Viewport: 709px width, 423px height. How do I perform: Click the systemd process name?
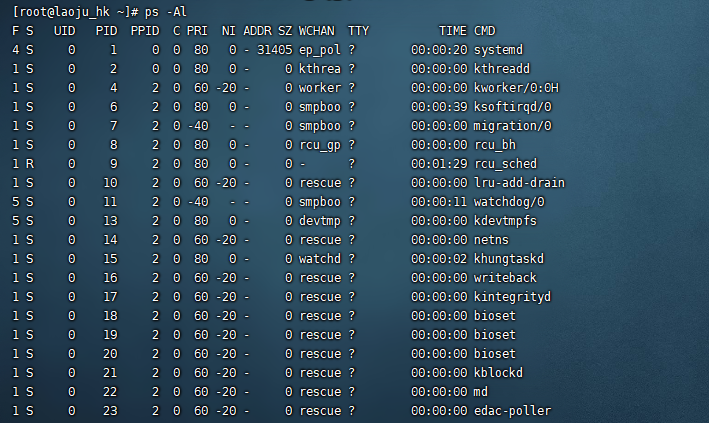click(x=499, y=49)
